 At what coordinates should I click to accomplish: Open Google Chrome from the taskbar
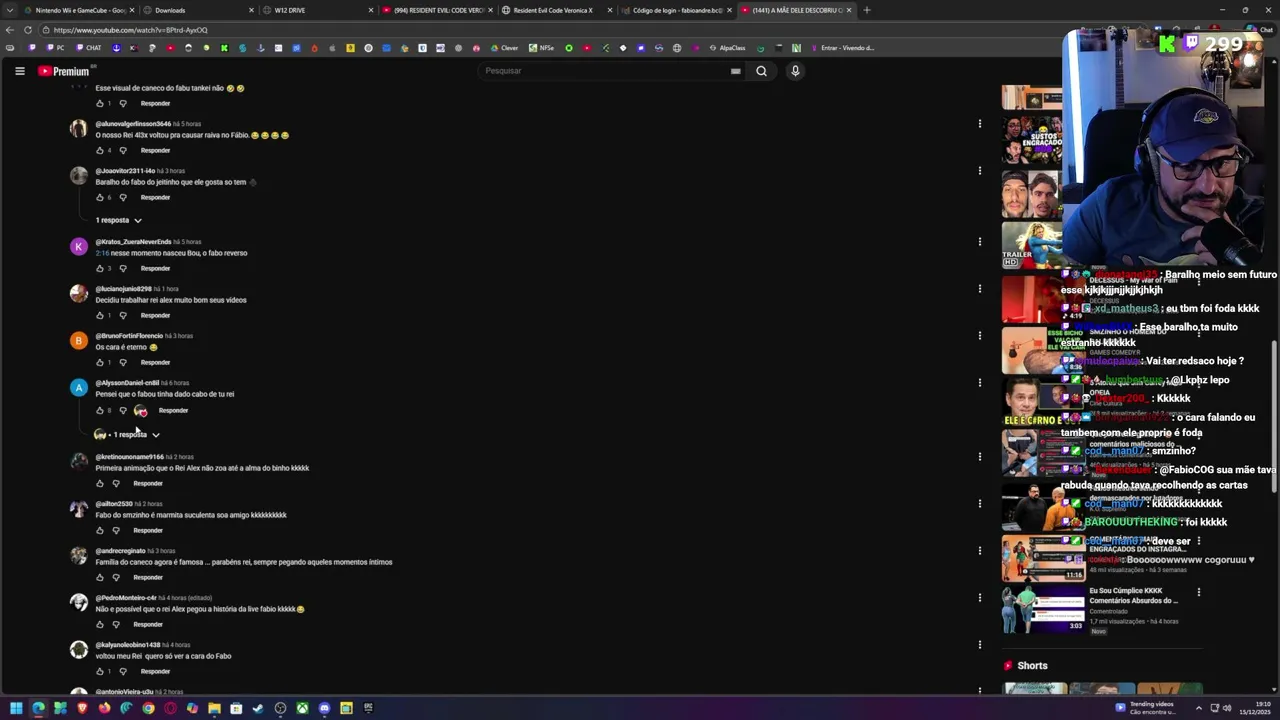[148, 708]
